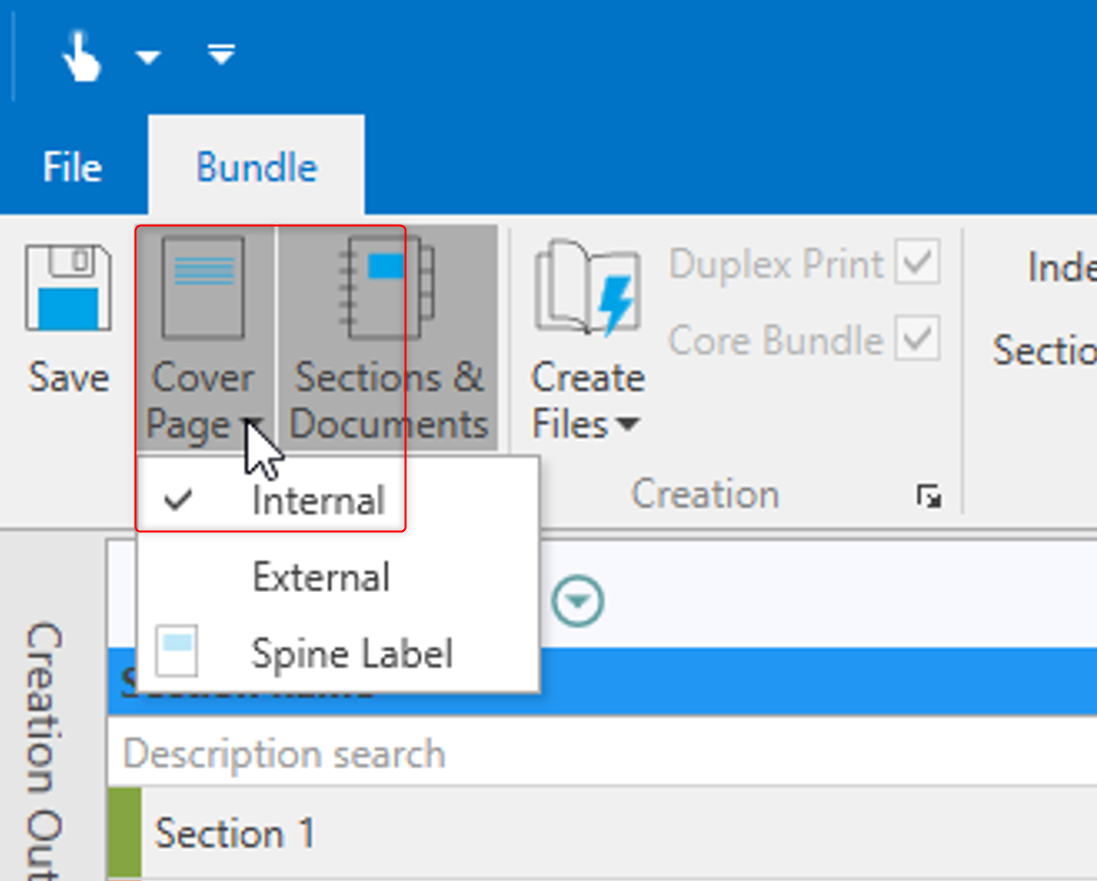Deselect the checked Internal option

click(x=320, y=501)
